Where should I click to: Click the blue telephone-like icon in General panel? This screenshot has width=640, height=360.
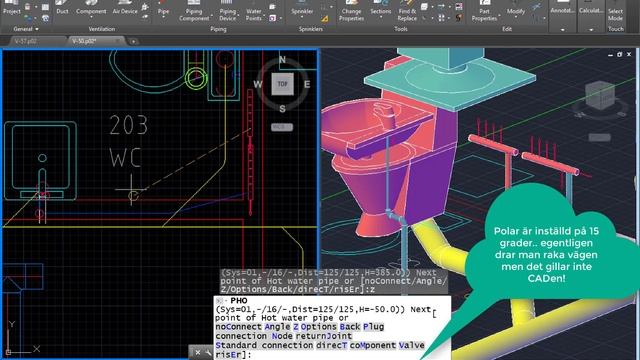point(45,18)
